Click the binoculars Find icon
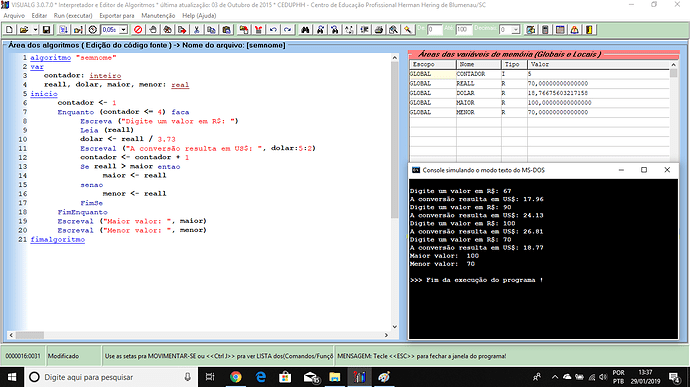This screenshot has width=690, height=387. tap(305, 29)
